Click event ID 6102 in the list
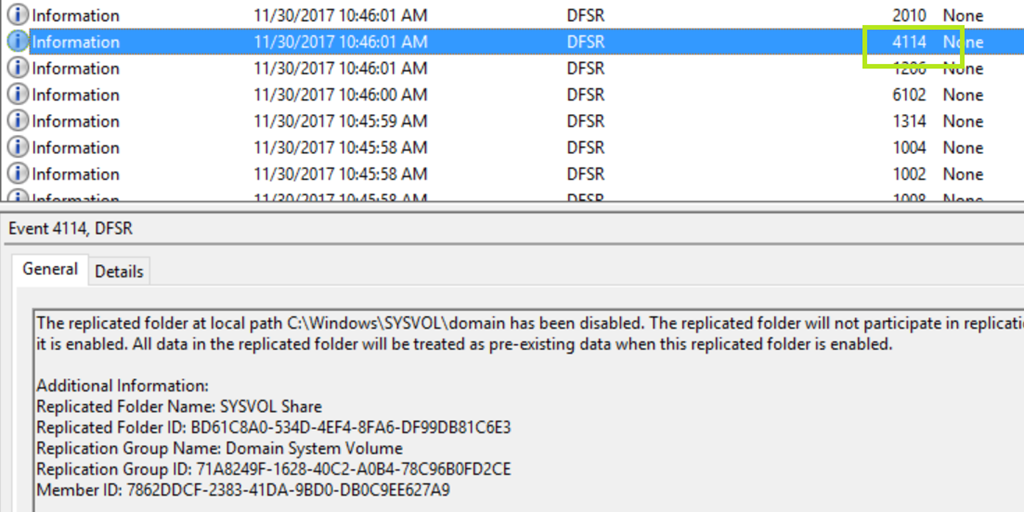The height and width of the screenshot is (512, 1024). (910, 95)
